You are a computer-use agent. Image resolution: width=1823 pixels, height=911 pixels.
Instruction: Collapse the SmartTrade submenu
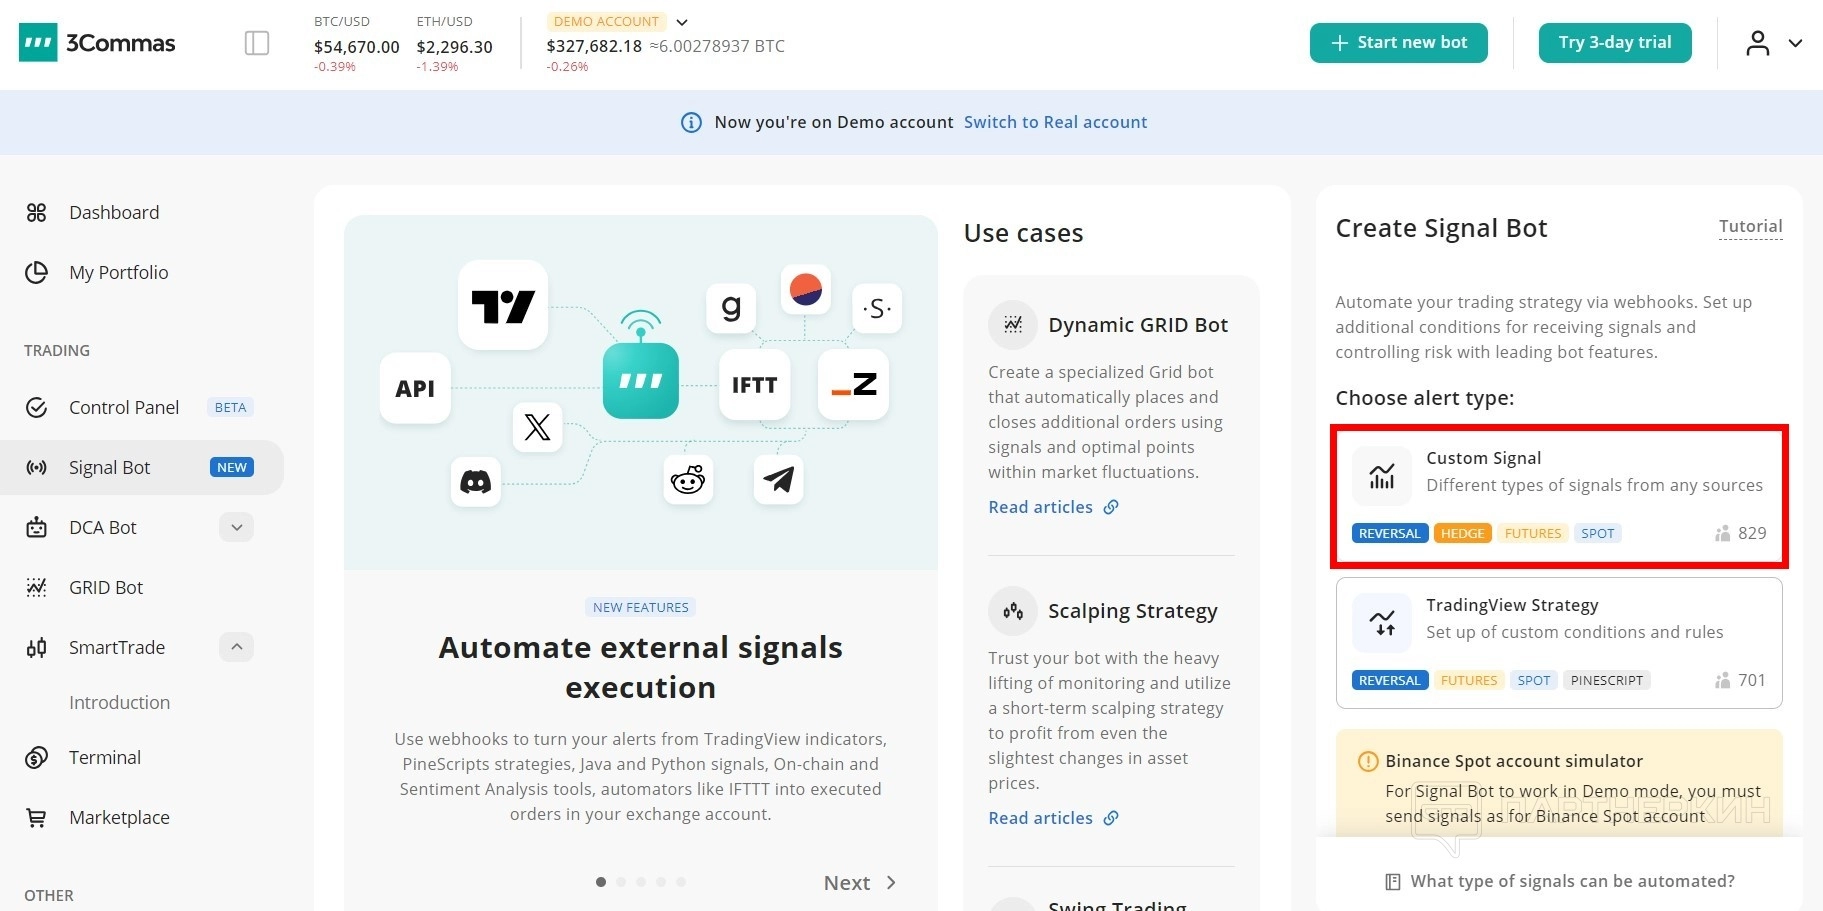click(236, 647)
